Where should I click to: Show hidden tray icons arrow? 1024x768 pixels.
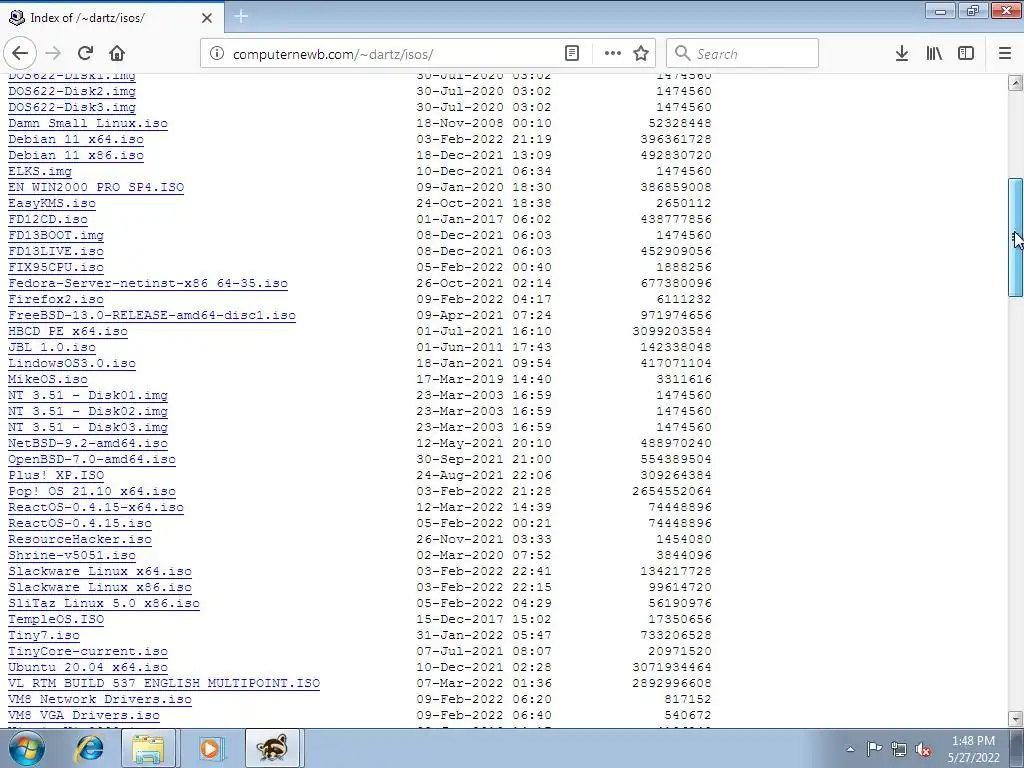pyautogui.click(x=850, y=749)
